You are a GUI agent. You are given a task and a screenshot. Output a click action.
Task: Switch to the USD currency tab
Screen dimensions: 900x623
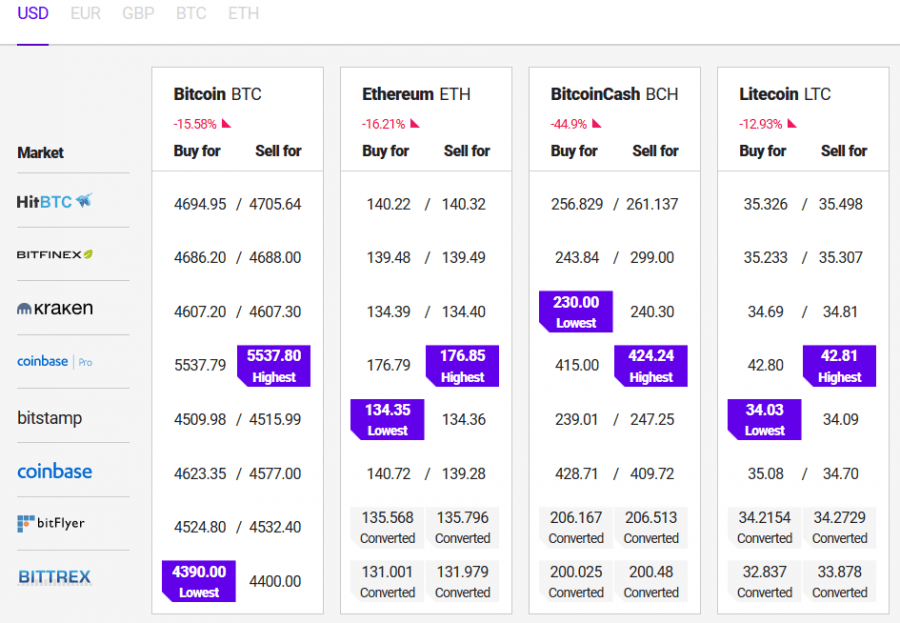33,13
